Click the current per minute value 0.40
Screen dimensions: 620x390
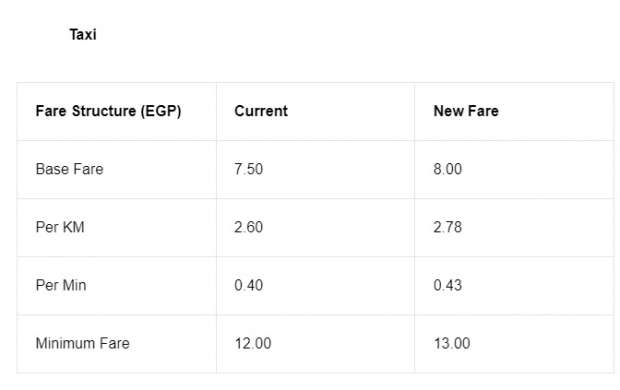(x=248, y=286)
